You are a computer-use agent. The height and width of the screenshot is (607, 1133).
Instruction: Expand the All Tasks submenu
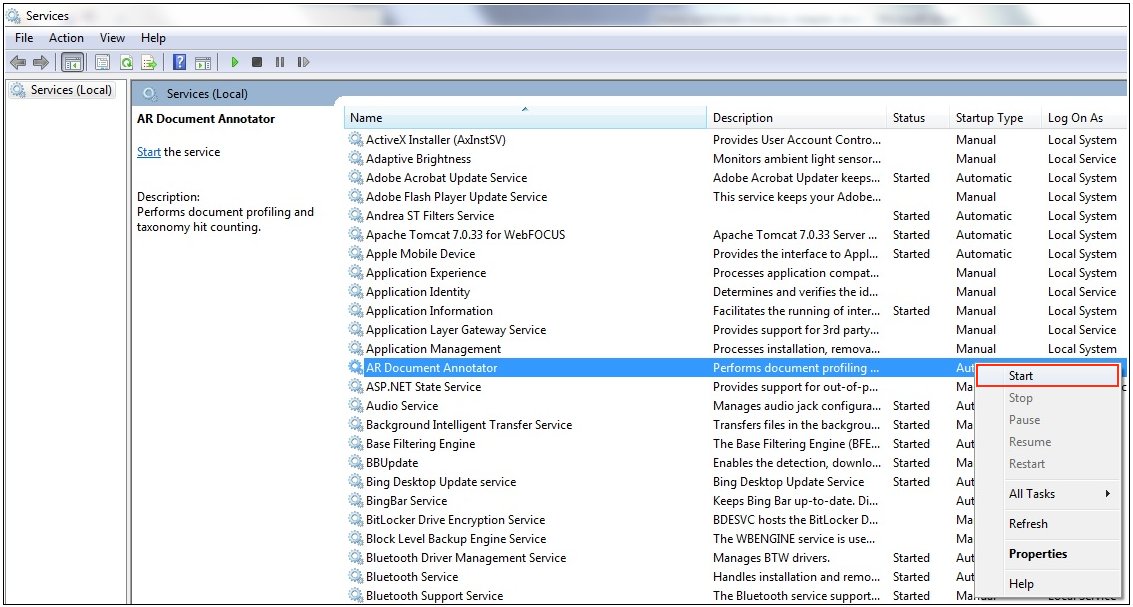tap(1047, 494)
